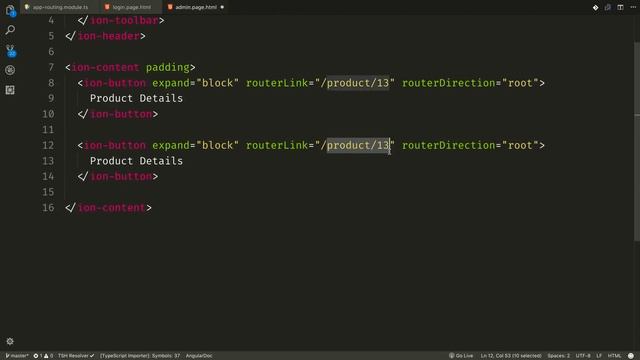The height and width of the screenshot is (360, 640).
Task: Click the closing ion-content tag on line 16
Action: [109, 208]
